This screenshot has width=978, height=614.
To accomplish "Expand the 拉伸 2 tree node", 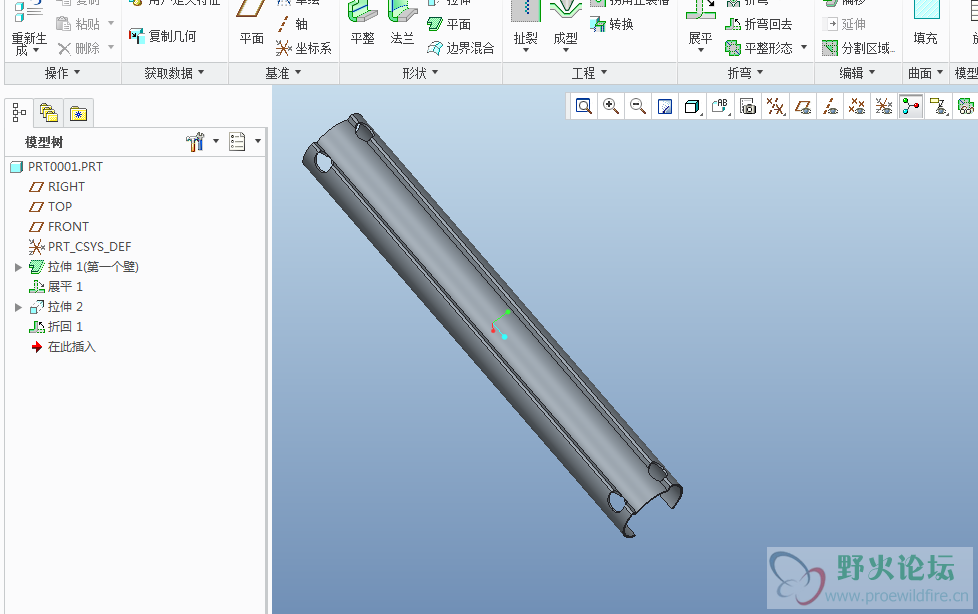I will tap(18, 307).
